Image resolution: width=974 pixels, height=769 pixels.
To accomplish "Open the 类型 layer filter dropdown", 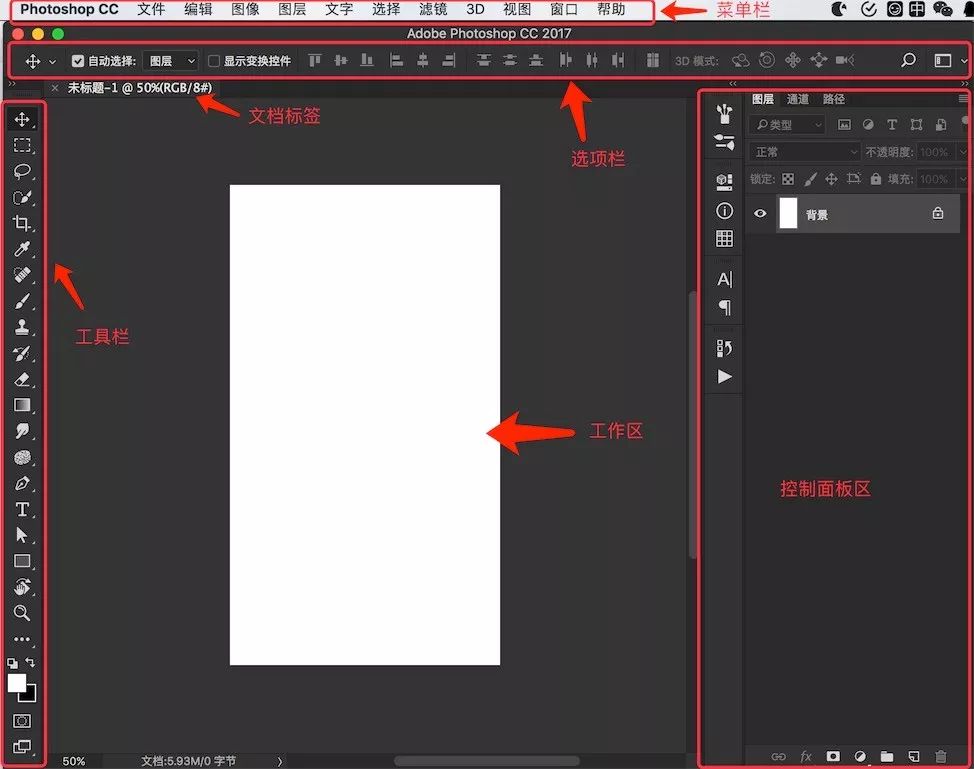I will [x=788, y=124].
